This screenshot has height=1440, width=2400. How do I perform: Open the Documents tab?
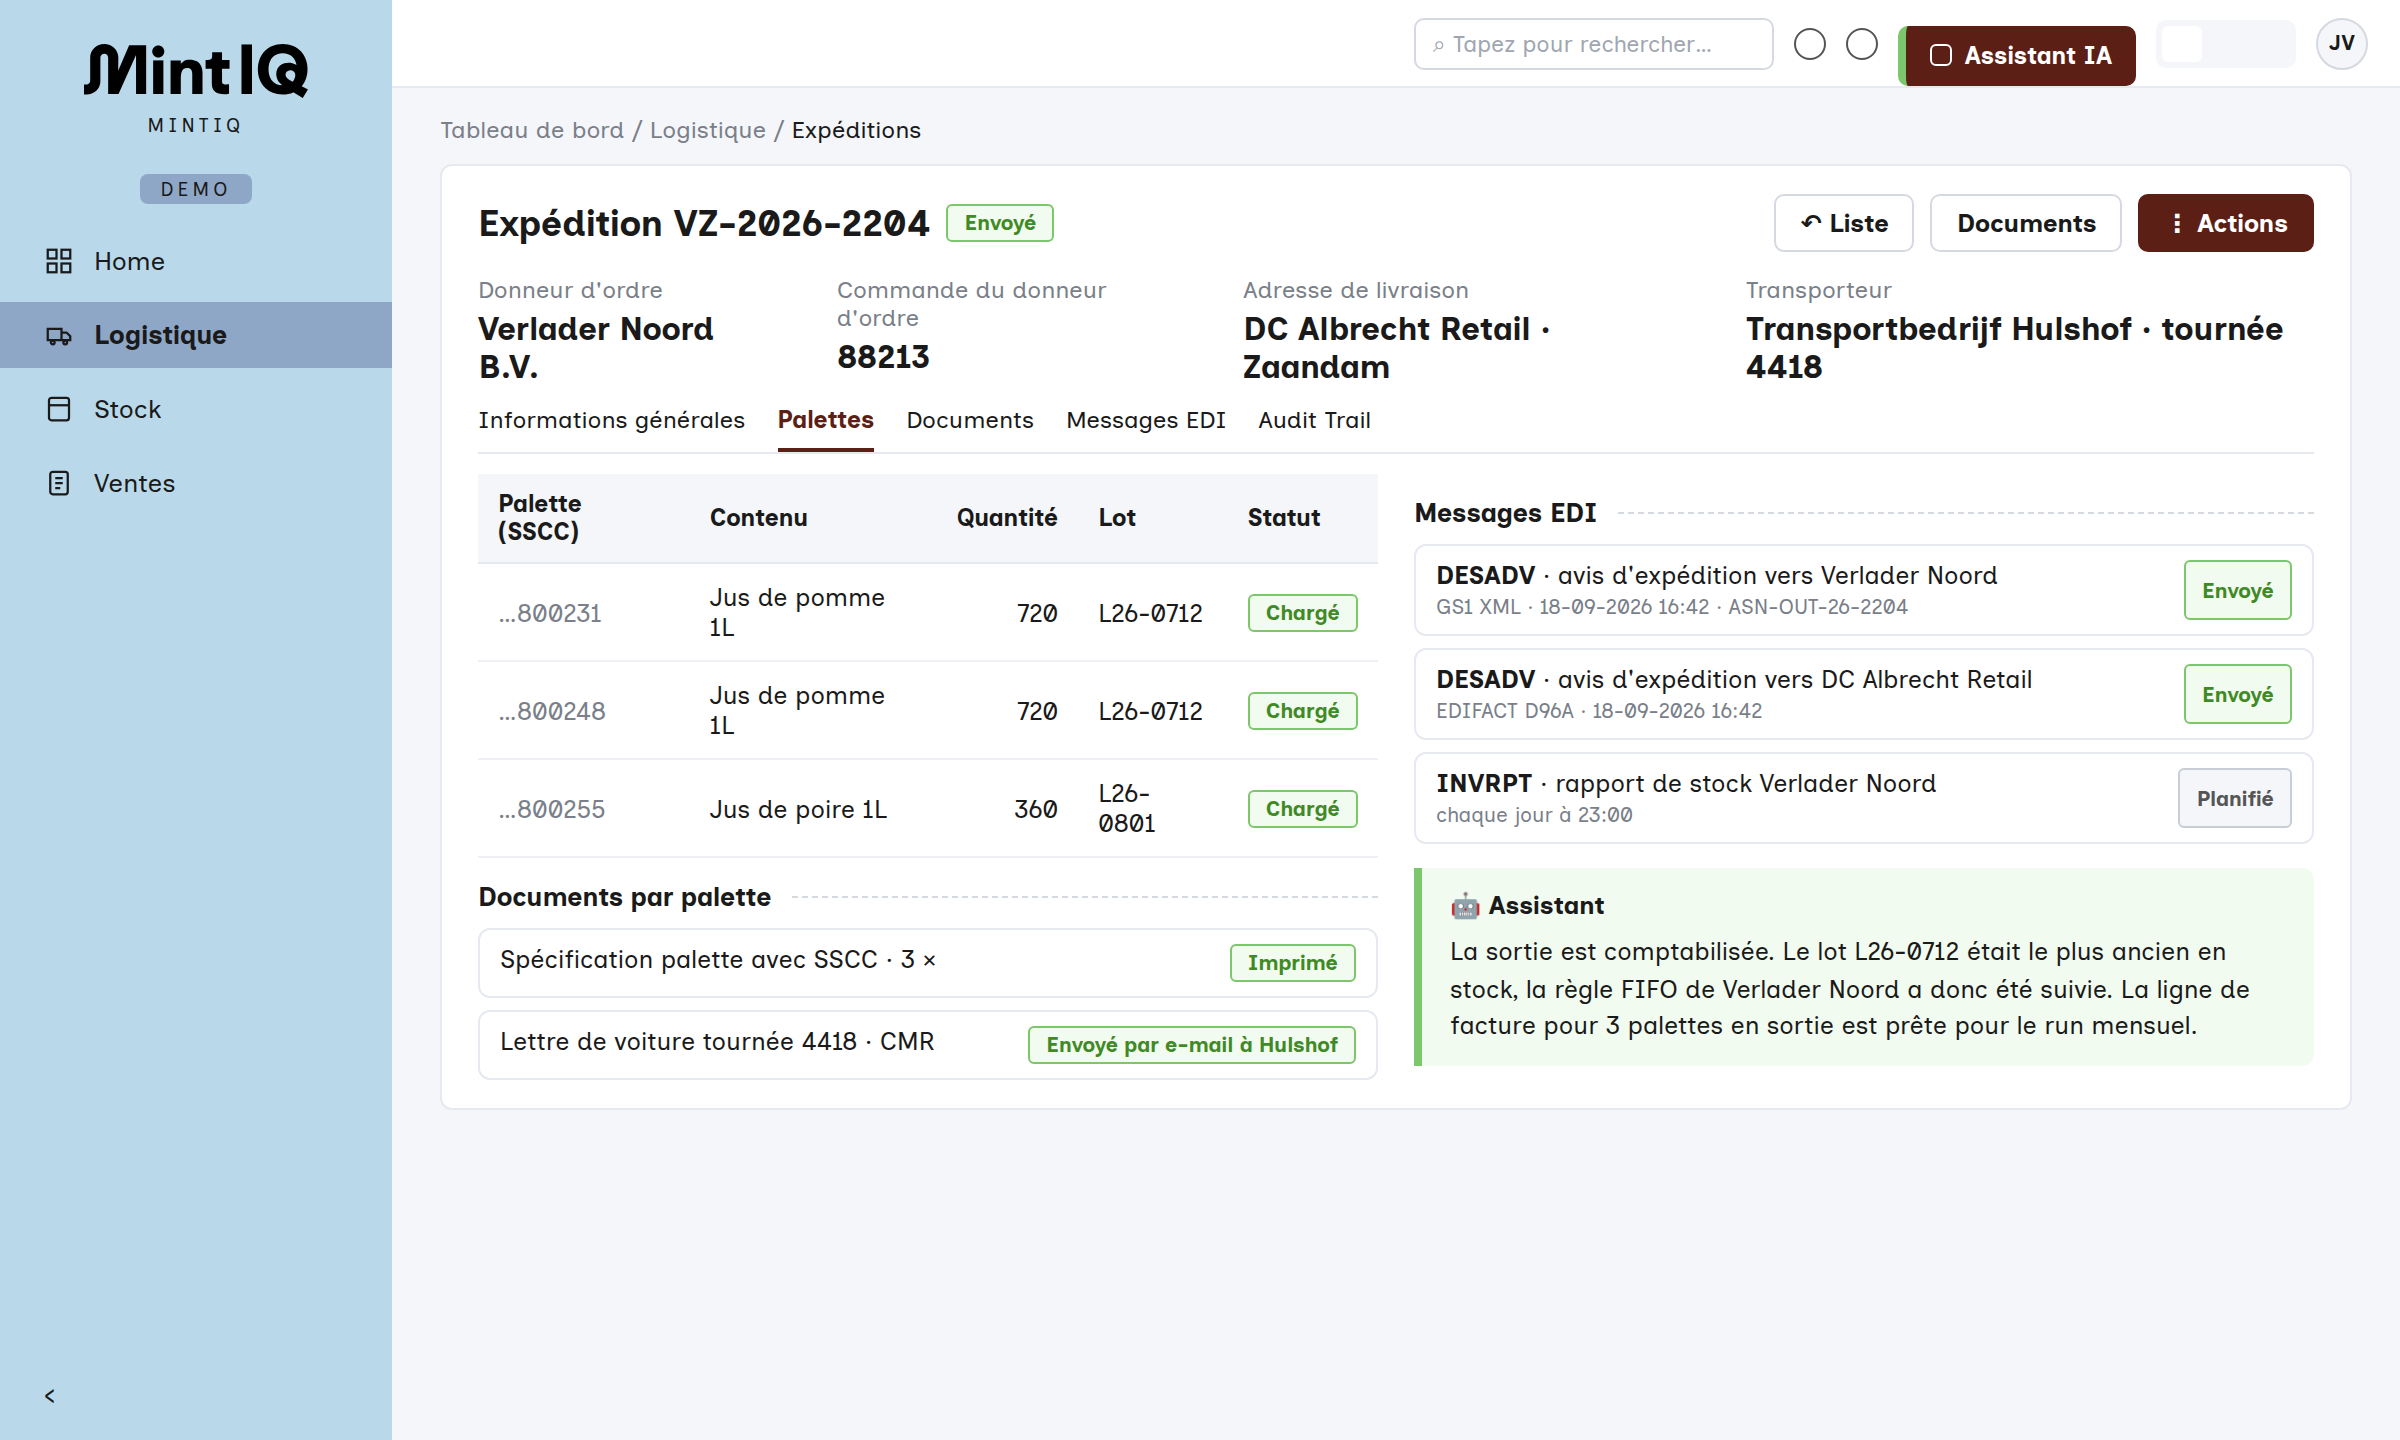coord(969,420)
